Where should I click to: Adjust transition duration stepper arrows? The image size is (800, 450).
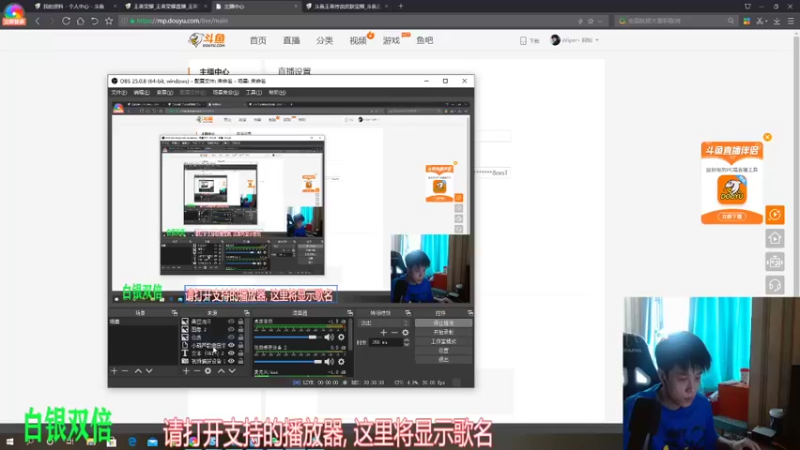(x=406, y=342)
